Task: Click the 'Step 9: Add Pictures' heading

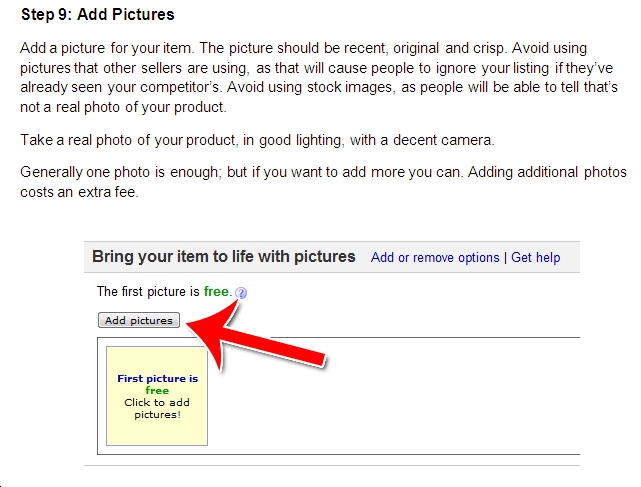Action: point(98,14)
